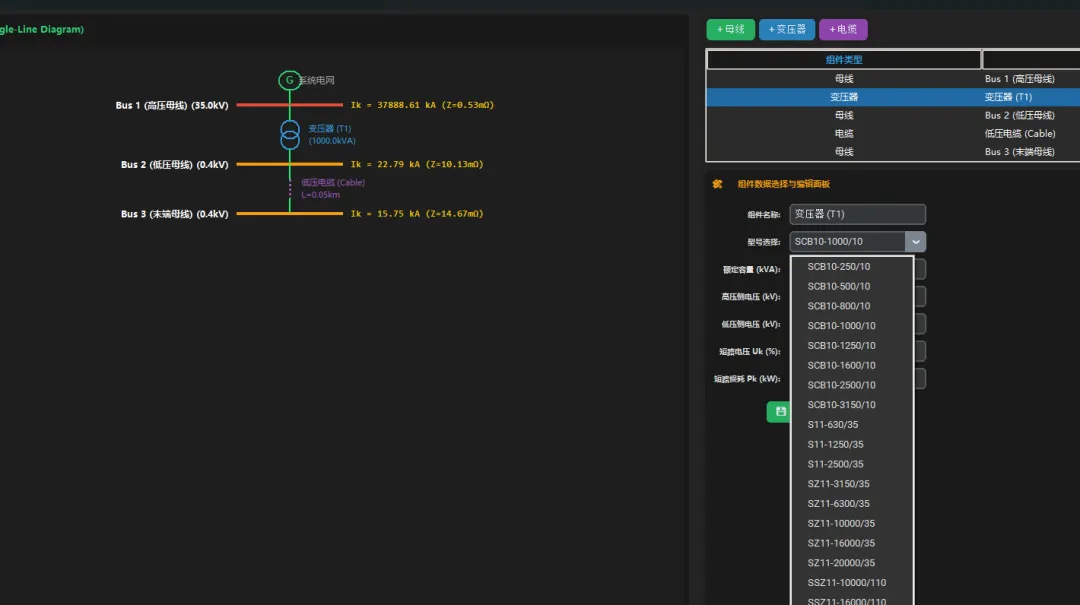Choose SZ11-6300/35 from the model list

click(x=852, y=504)
